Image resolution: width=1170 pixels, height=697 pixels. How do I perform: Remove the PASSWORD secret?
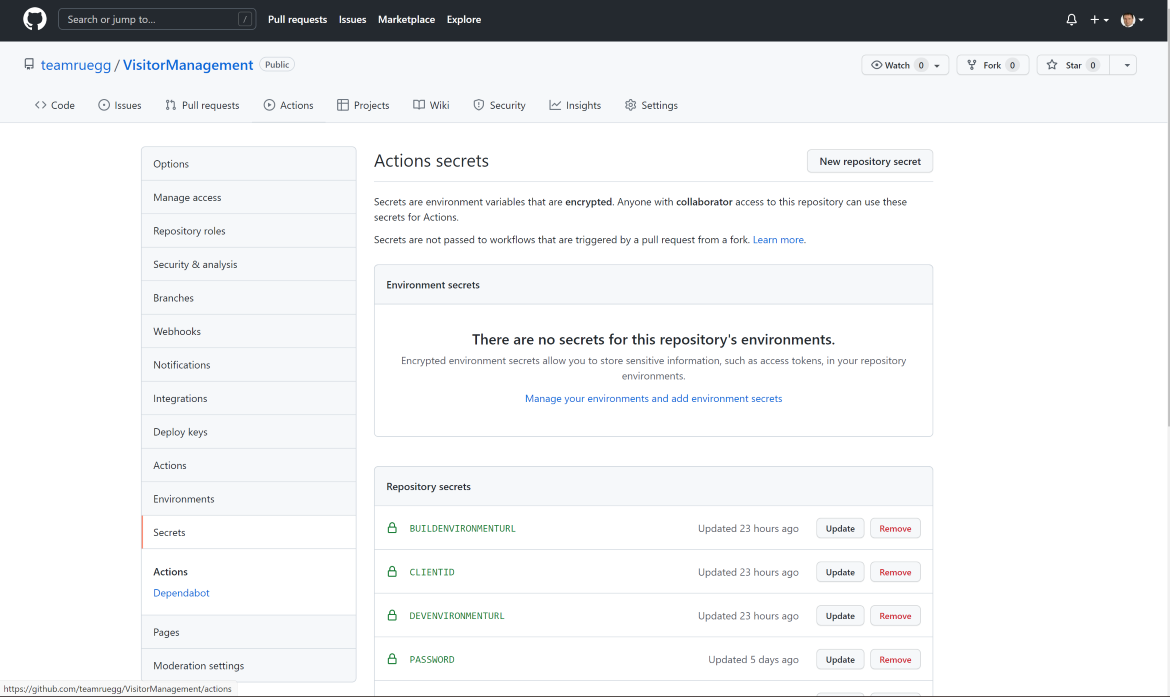click(x=895, y=660)
